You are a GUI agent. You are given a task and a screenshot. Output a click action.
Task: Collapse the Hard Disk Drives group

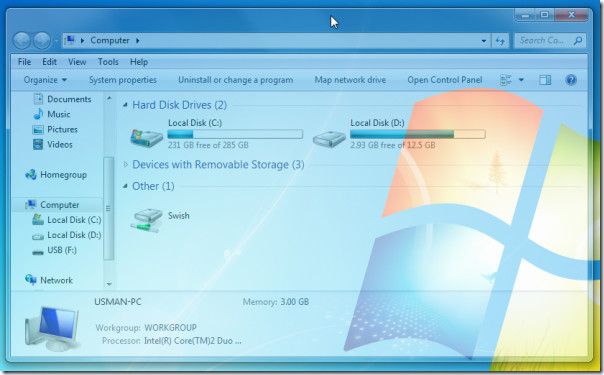click(125, 105)
